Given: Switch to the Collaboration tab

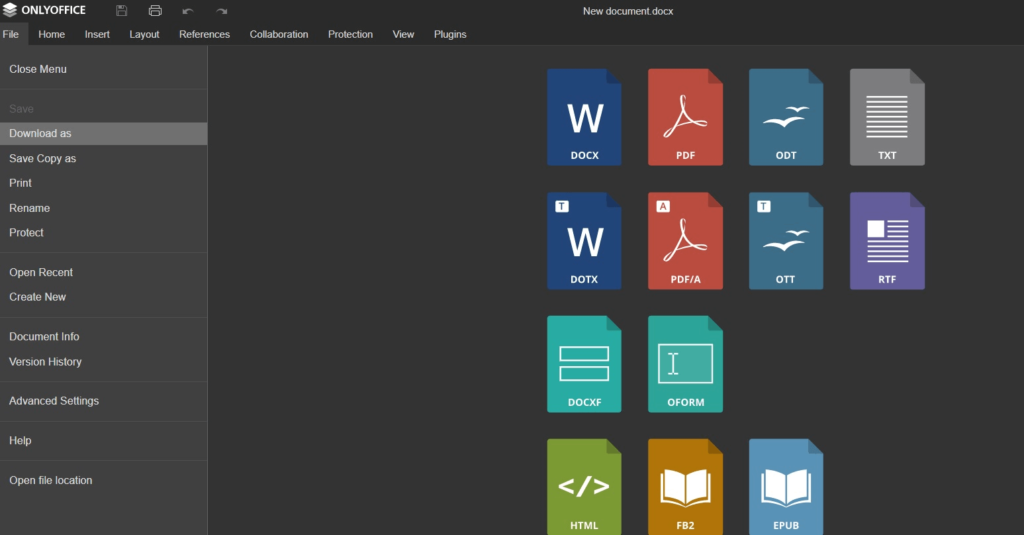Looking at the screenshot, I should coord(279,34).
